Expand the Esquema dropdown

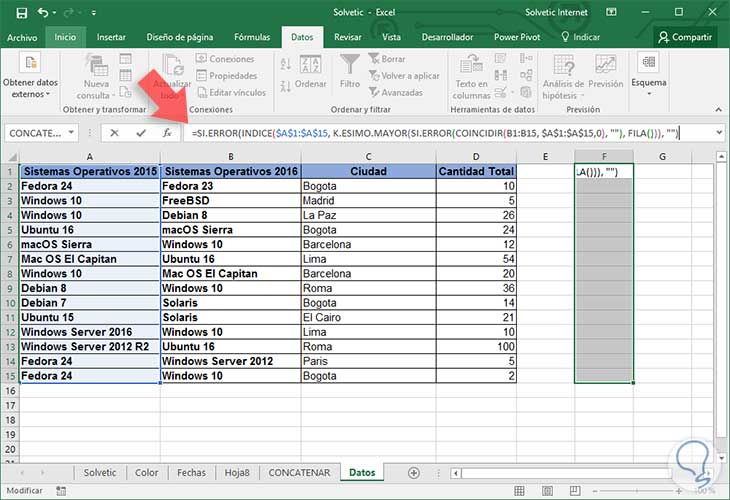(x=649, y=74)
